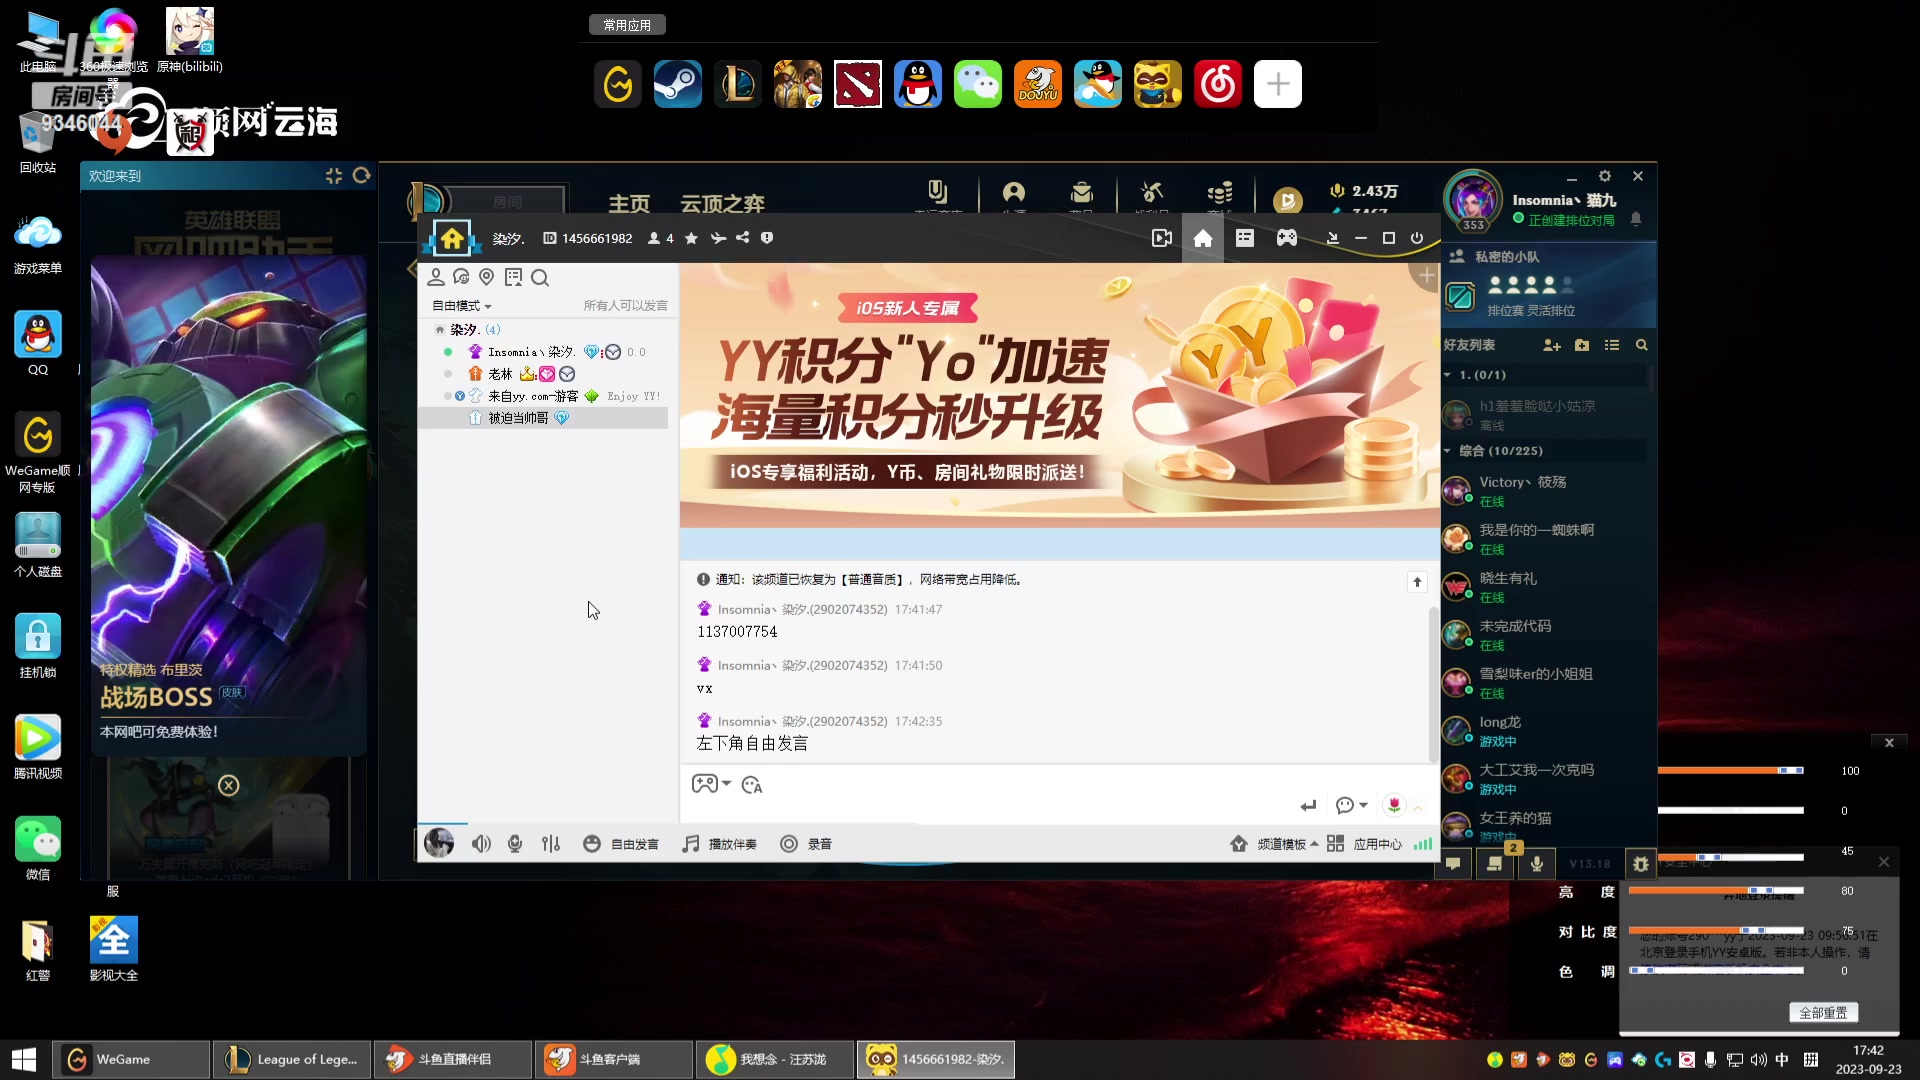Open the channel notice board icon
The width and height of the screenshot is (1920, 1080).
[514, 277]
